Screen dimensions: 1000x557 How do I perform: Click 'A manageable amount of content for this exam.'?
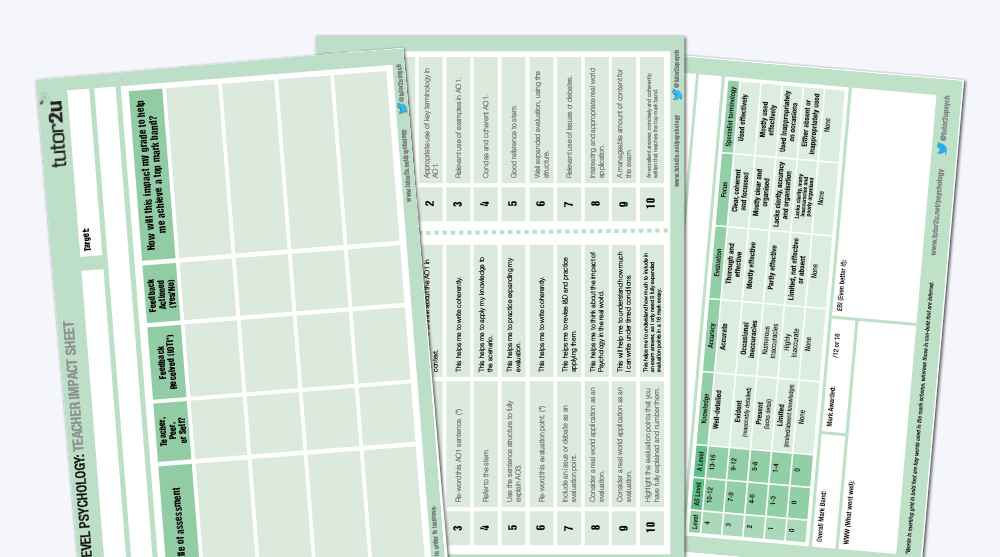pos(624,123)
